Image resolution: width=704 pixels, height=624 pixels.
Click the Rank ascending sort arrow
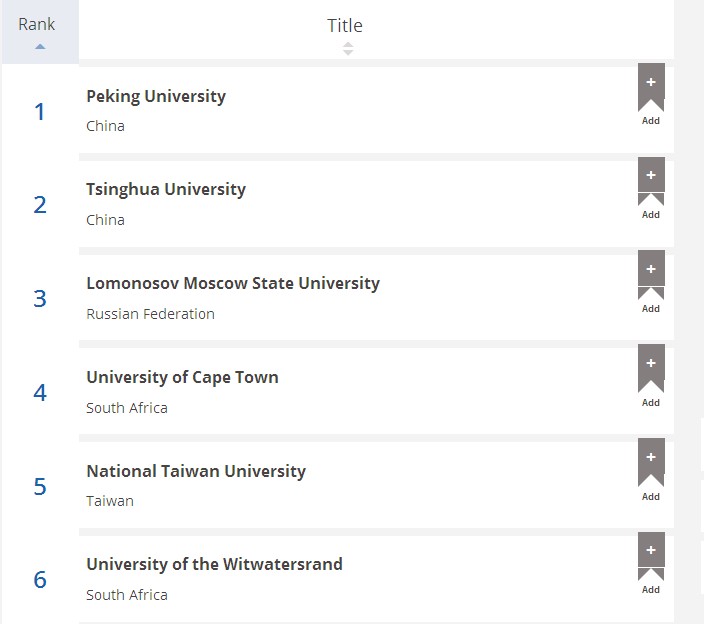coord(40,46)
